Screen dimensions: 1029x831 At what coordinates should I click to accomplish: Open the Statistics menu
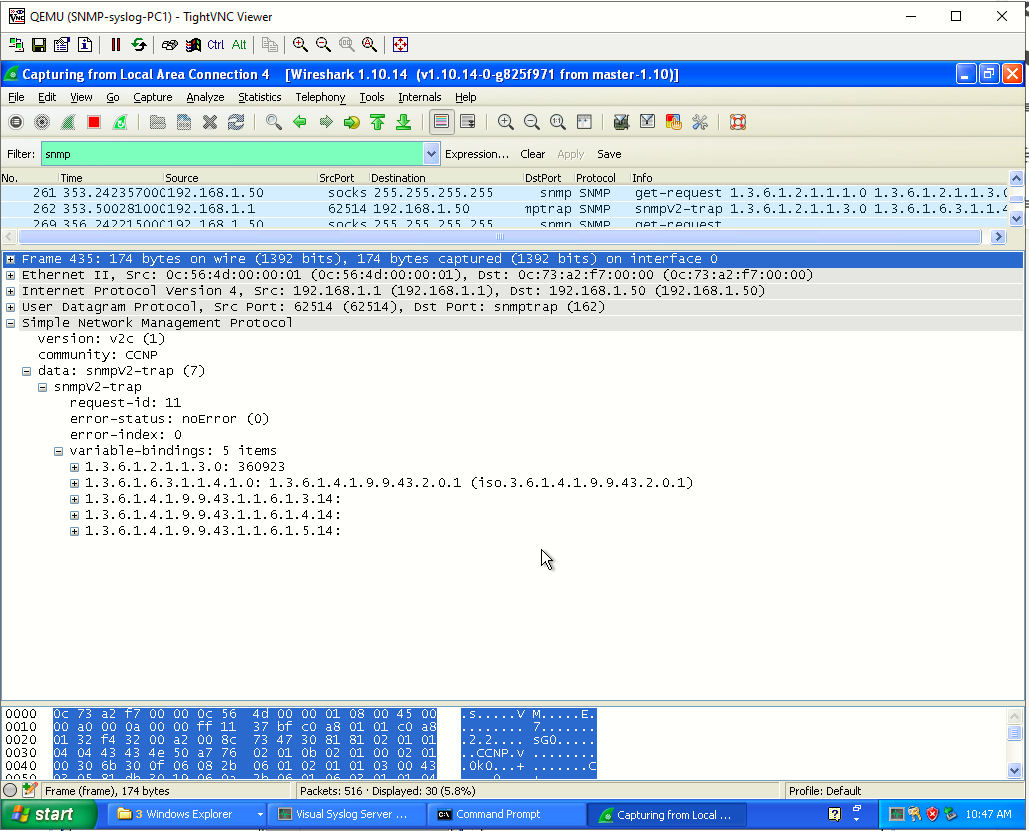click(x=259, y=97)
